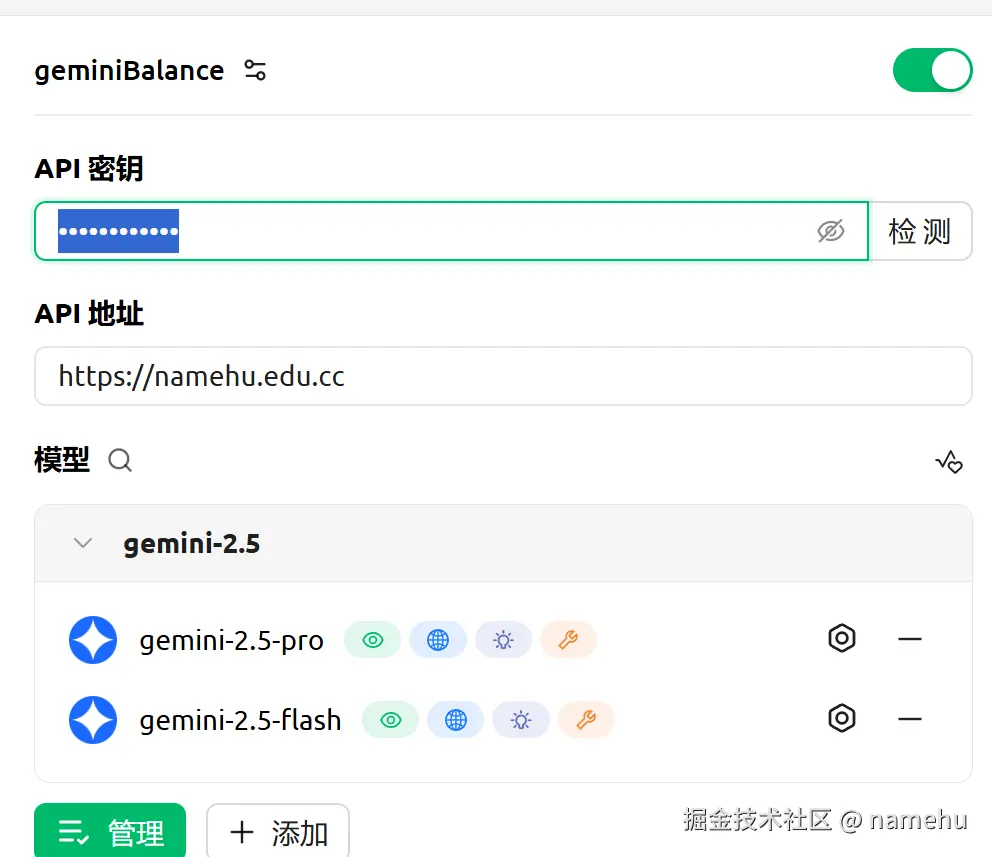Search models with magnifier icon
The height and width of the screenshot is (857, 992).
coord(120,460)
